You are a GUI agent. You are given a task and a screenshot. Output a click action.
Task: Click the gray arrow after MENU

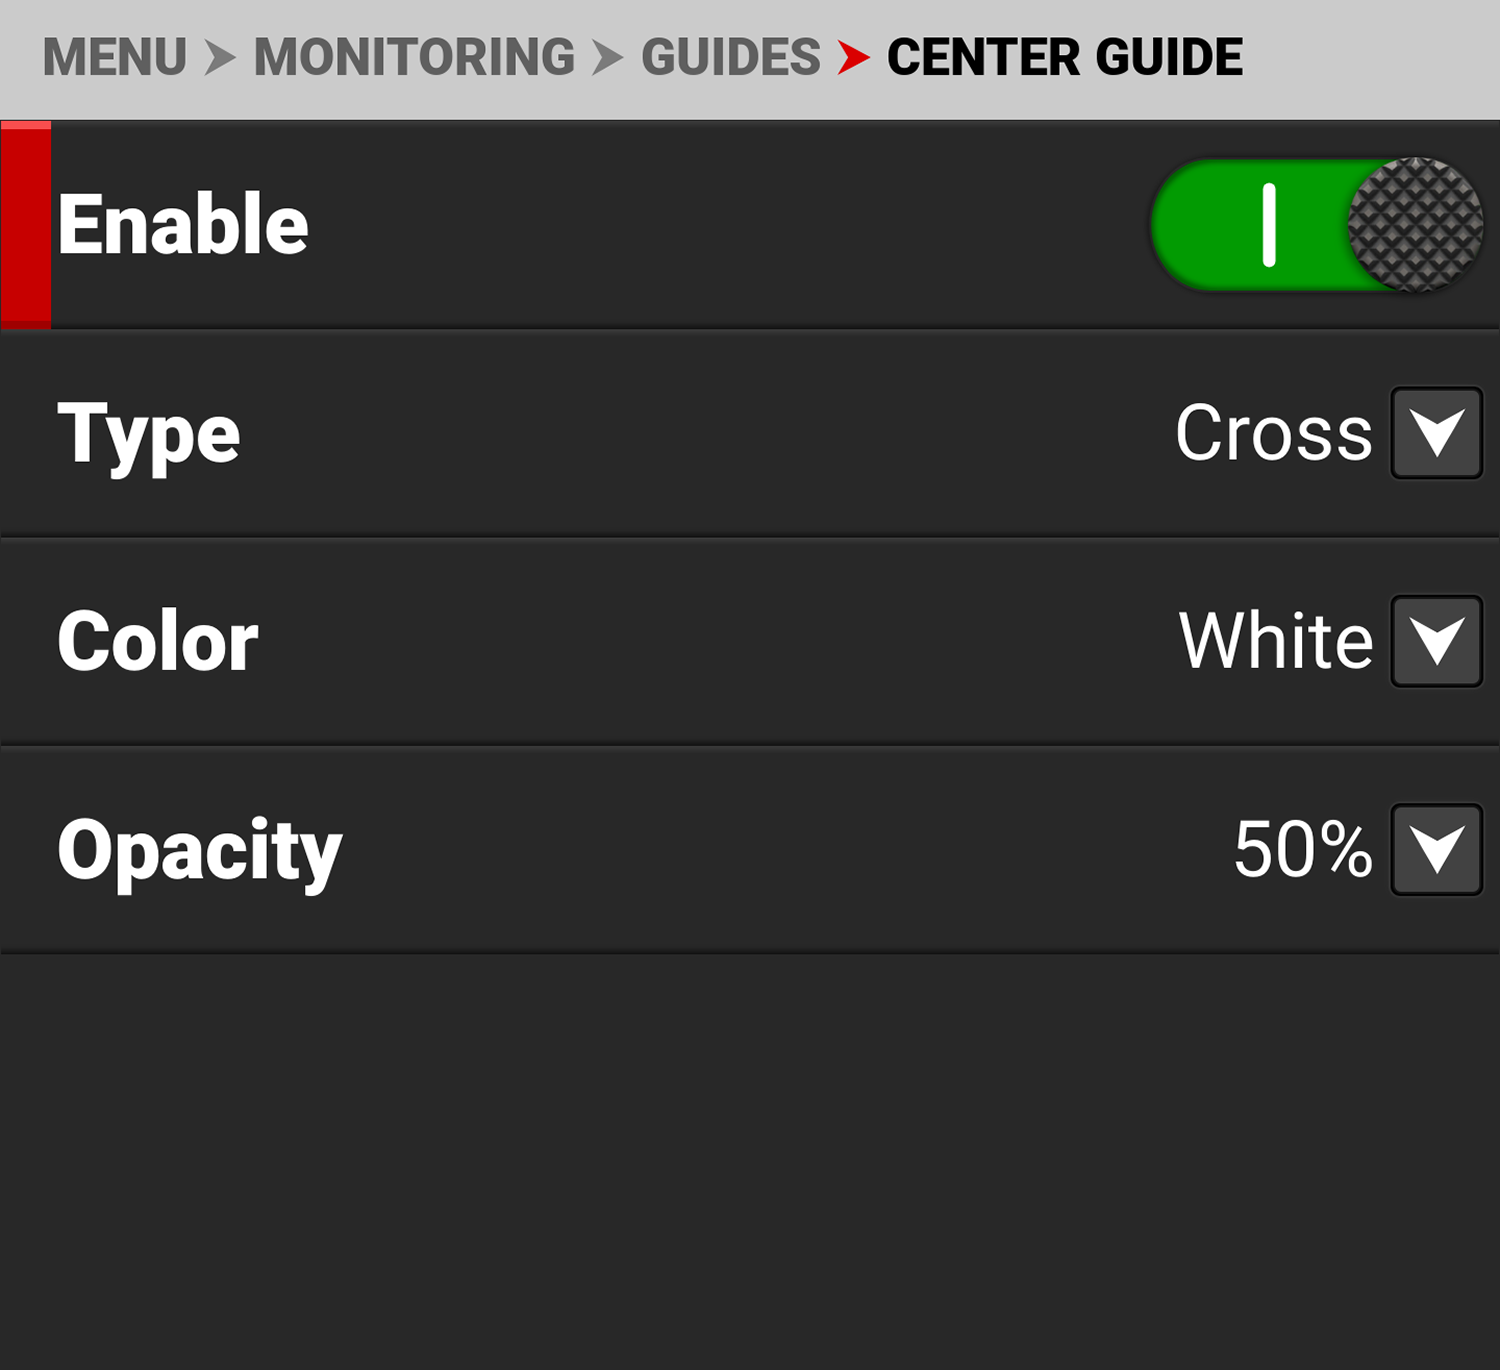pyautogui.click(x=220, y=58)
